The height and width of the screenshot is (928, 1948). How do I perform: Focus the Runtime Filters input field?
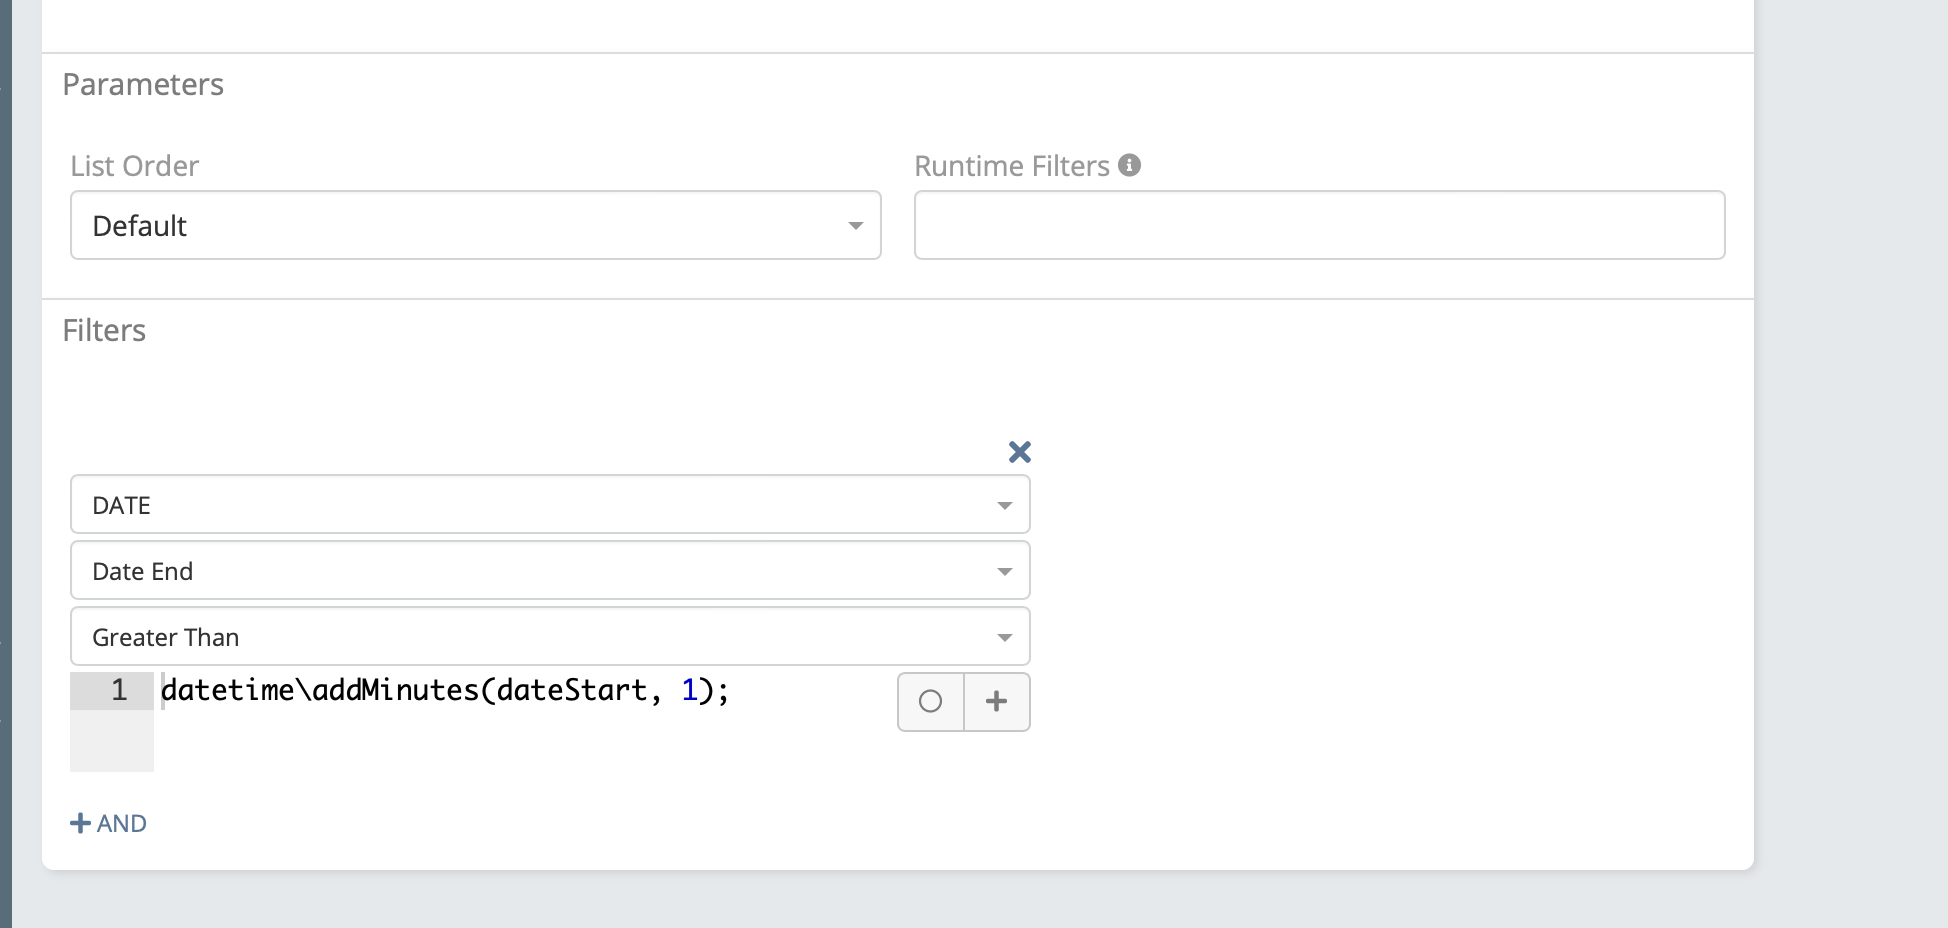tap(1319, 225)
